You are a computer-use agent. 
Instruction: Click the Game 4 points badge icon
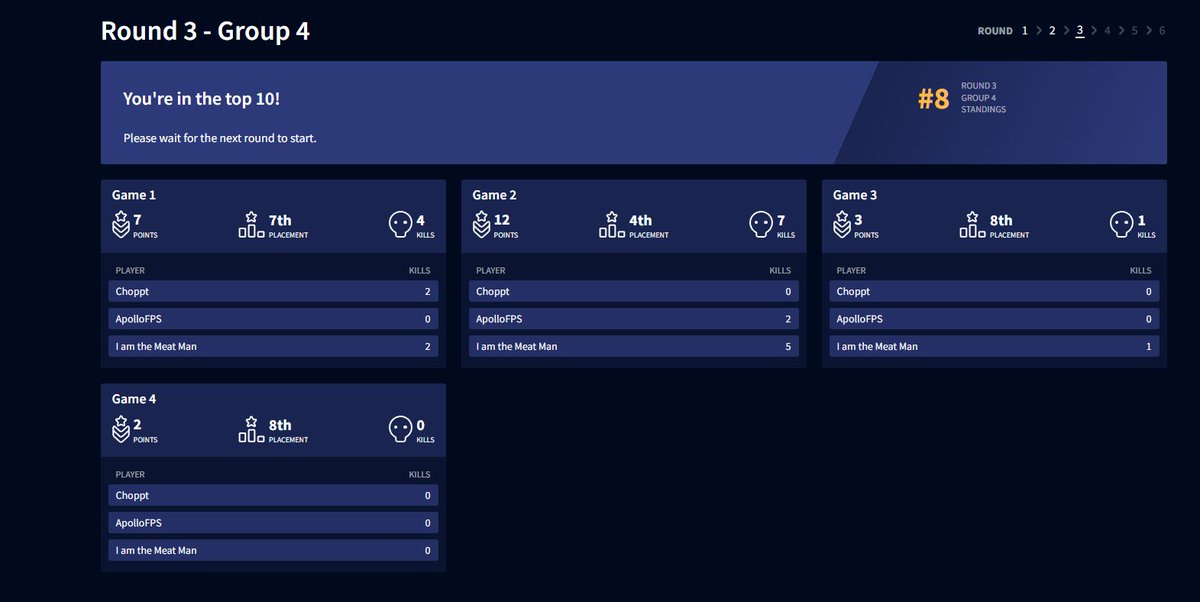(121, 429)
